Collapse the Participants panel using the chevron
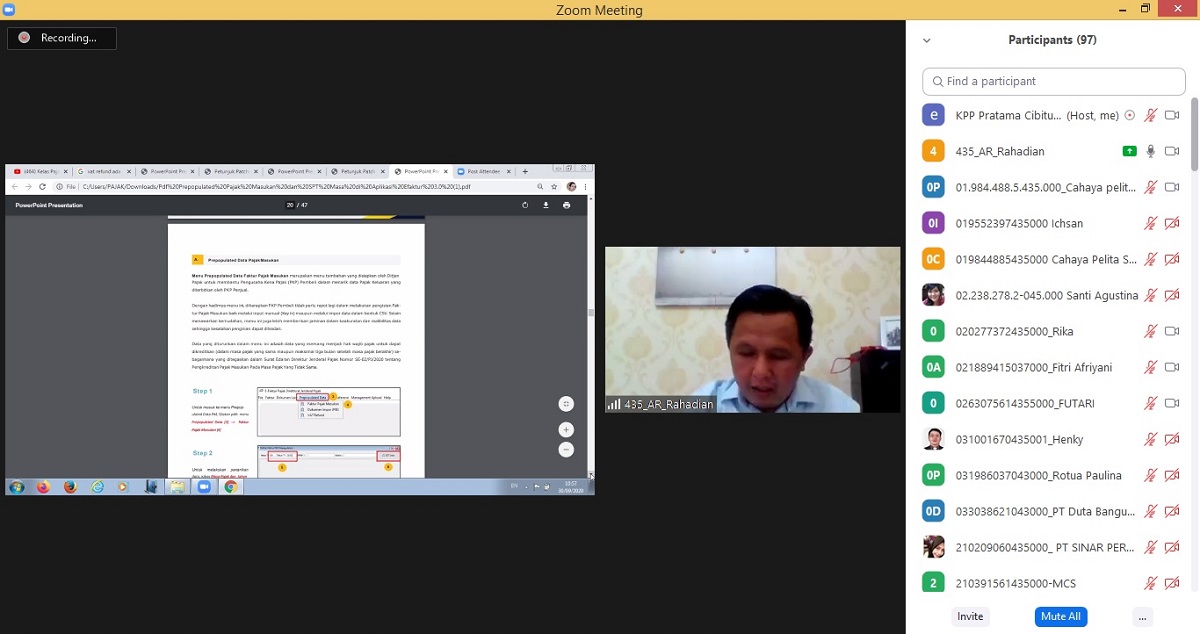This screenshot has height=634, width=1200. (x=926, y=41)
